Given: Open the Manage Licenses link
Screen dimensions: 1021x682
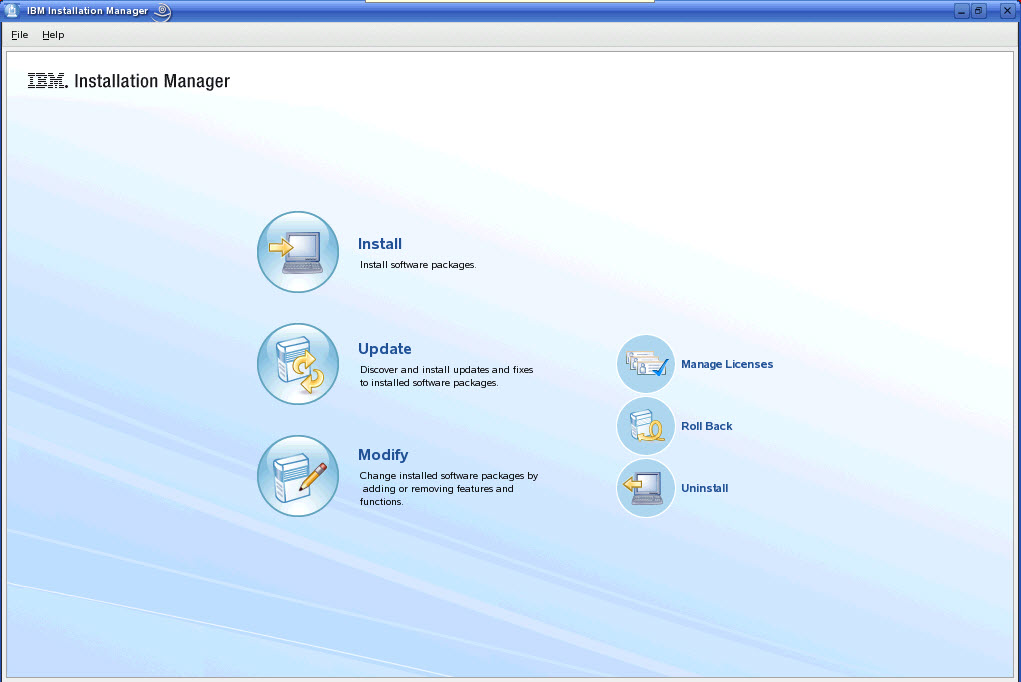Looking at the screenshot, I should click(x=727, y=364).
